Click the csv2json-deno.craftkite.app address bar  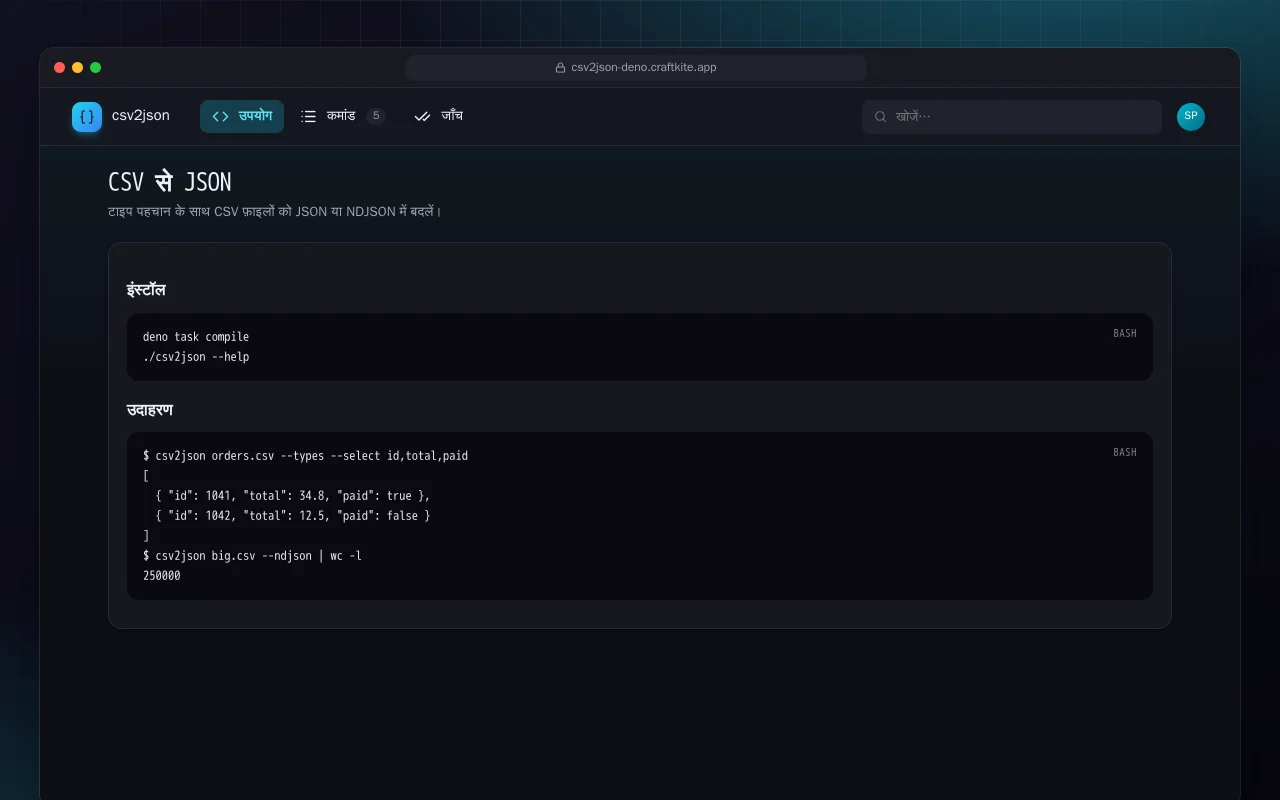coord(636,68)
